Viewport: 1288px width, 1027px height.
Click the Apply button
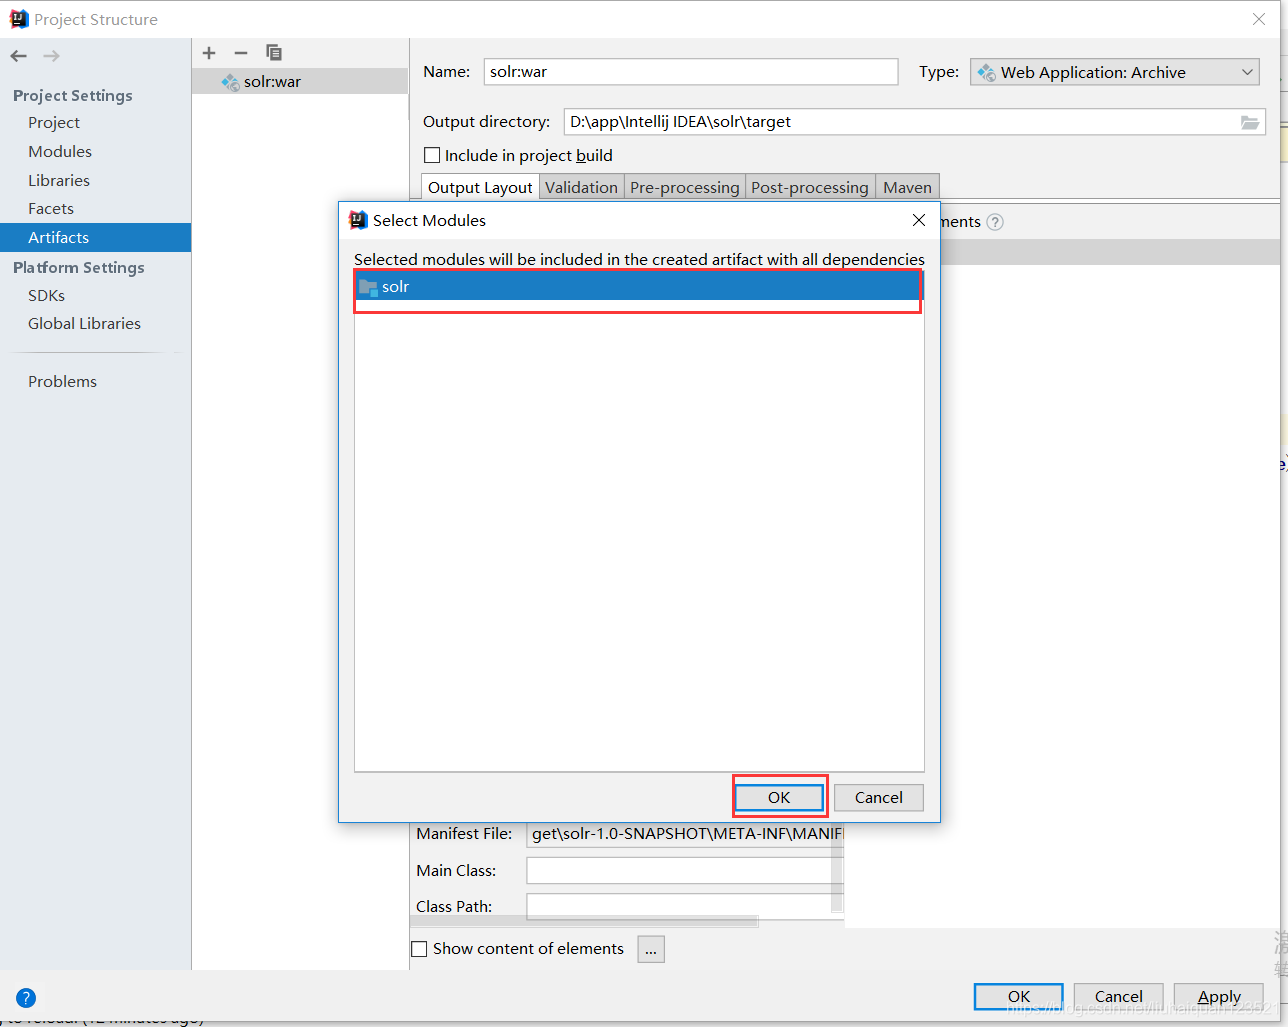(1219, 996)
